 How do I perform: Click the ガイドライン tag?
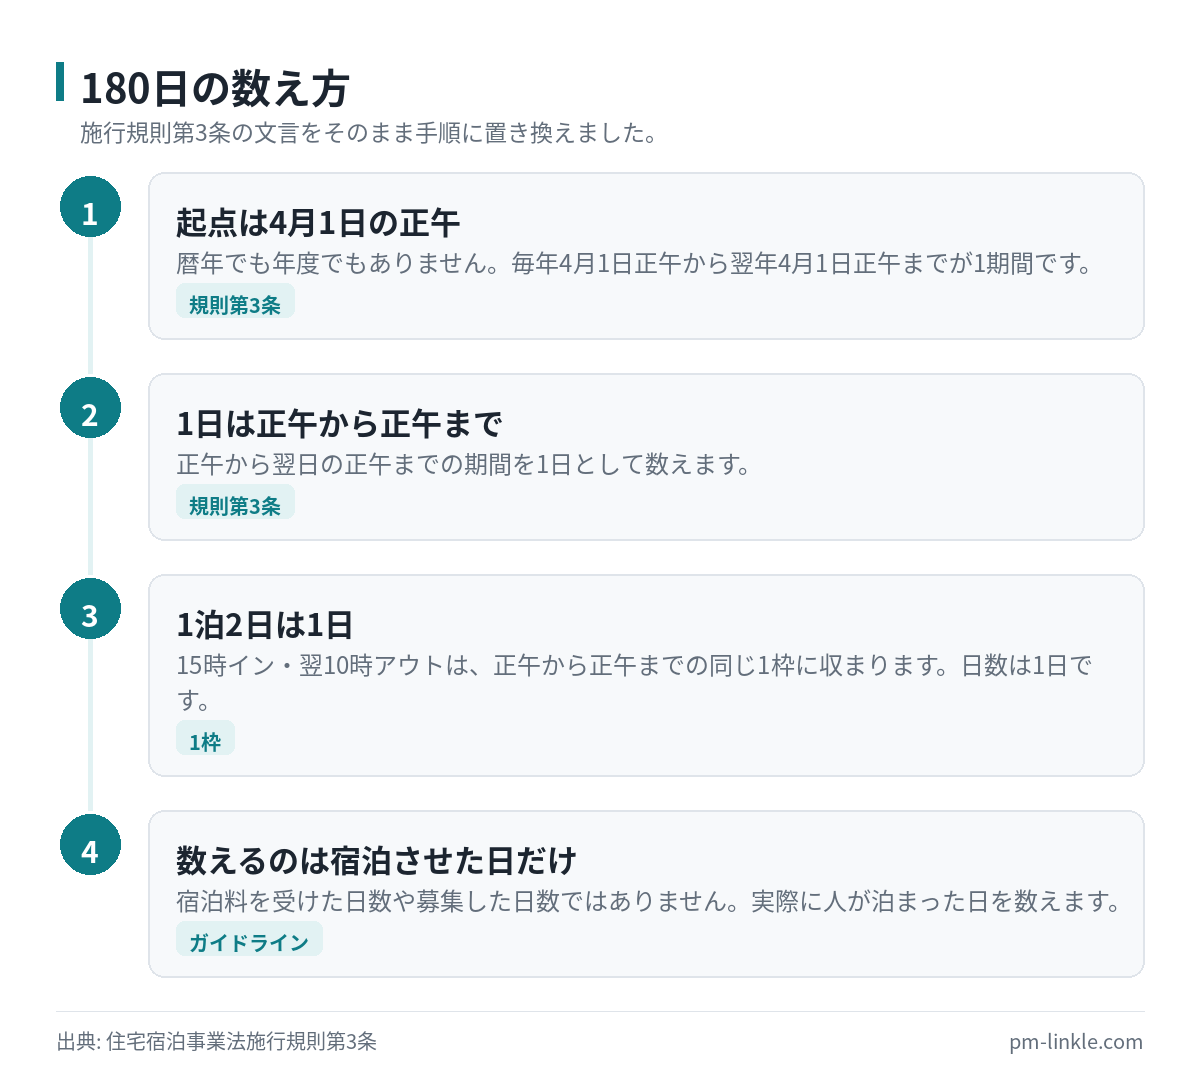tap(249, 939)
